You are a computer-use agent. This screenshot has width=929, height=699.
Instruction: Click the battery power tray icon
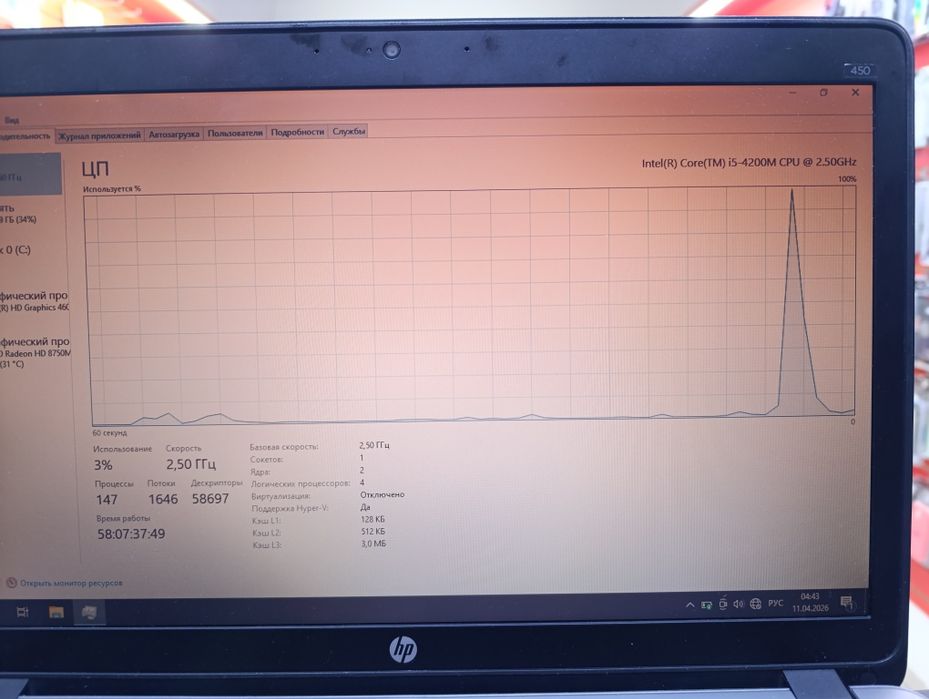[x=706, y=605]
